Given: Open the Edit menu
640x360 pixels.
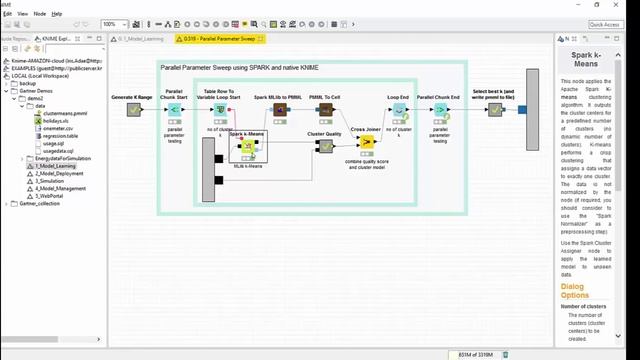Looking at the screenshot, I should tap(7, 14).
